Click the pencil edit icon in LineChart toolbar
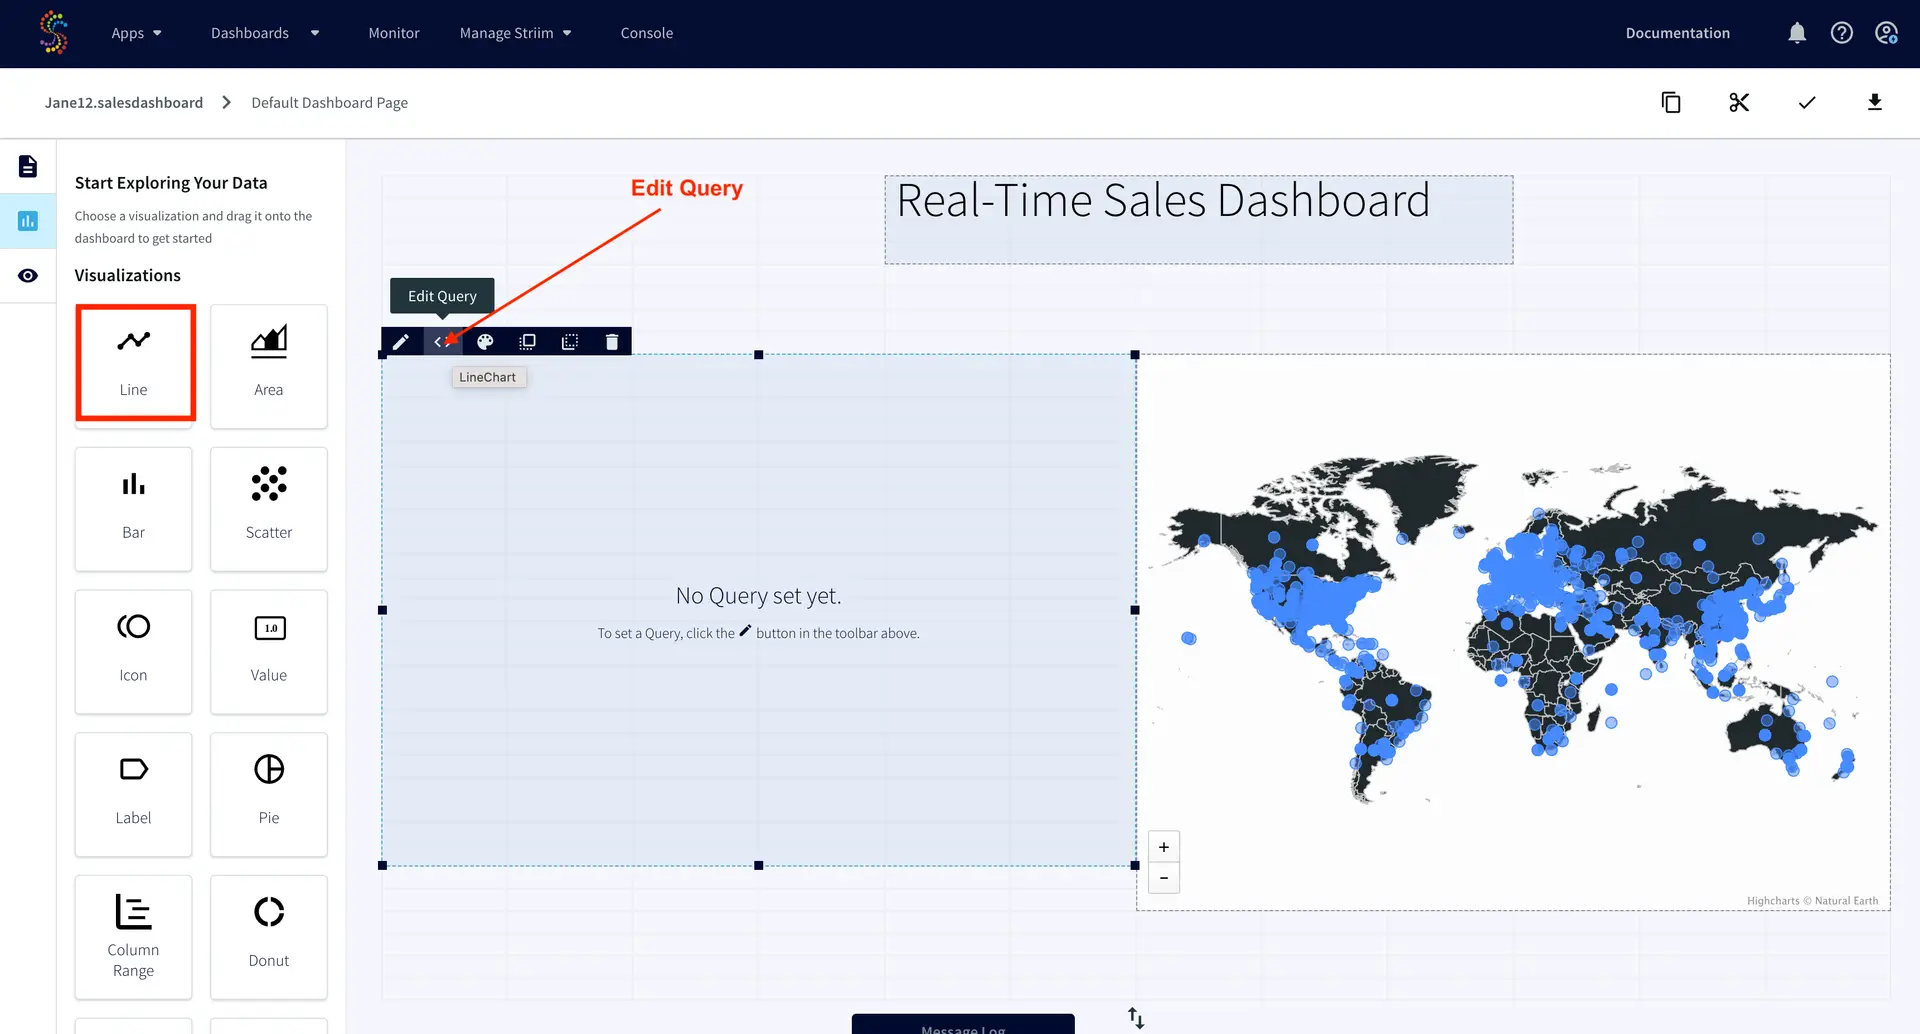Image resolution: width=1920 pixels, height=1034 pixels. coord(400,342)
